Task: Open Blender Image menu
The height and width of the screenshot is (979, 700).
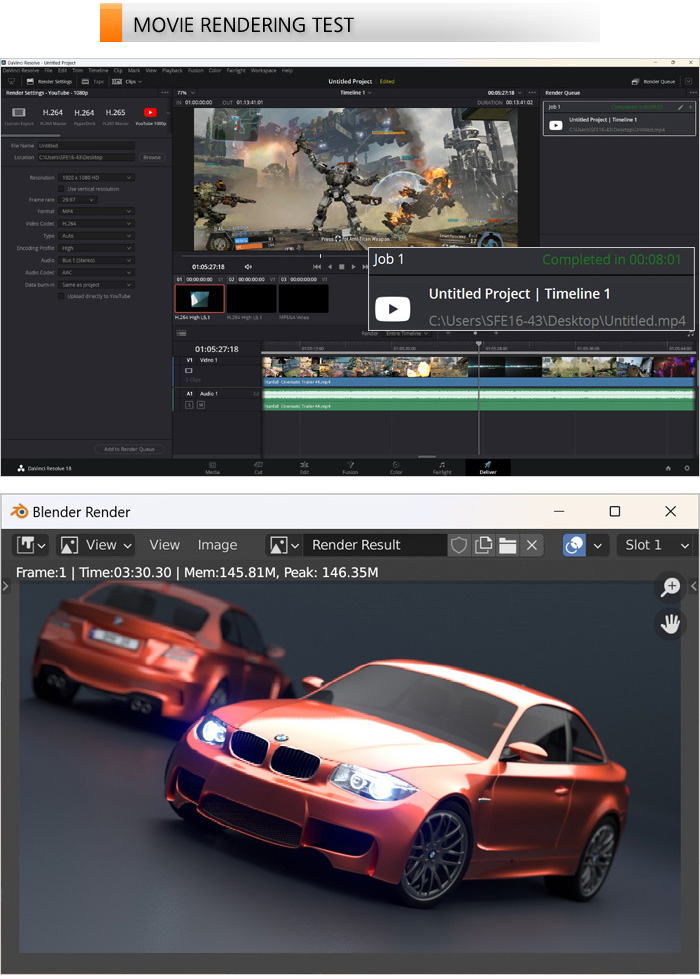Action: pos(217,545)
